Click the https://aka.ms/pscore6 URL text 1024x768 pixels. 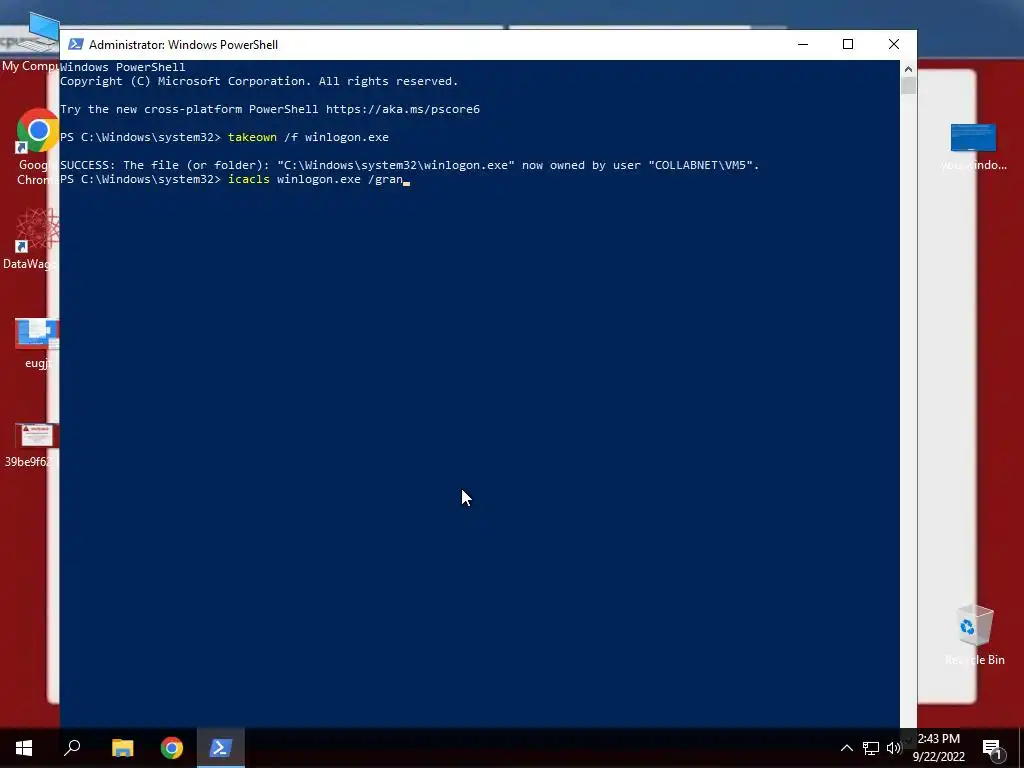coord(403,109)
